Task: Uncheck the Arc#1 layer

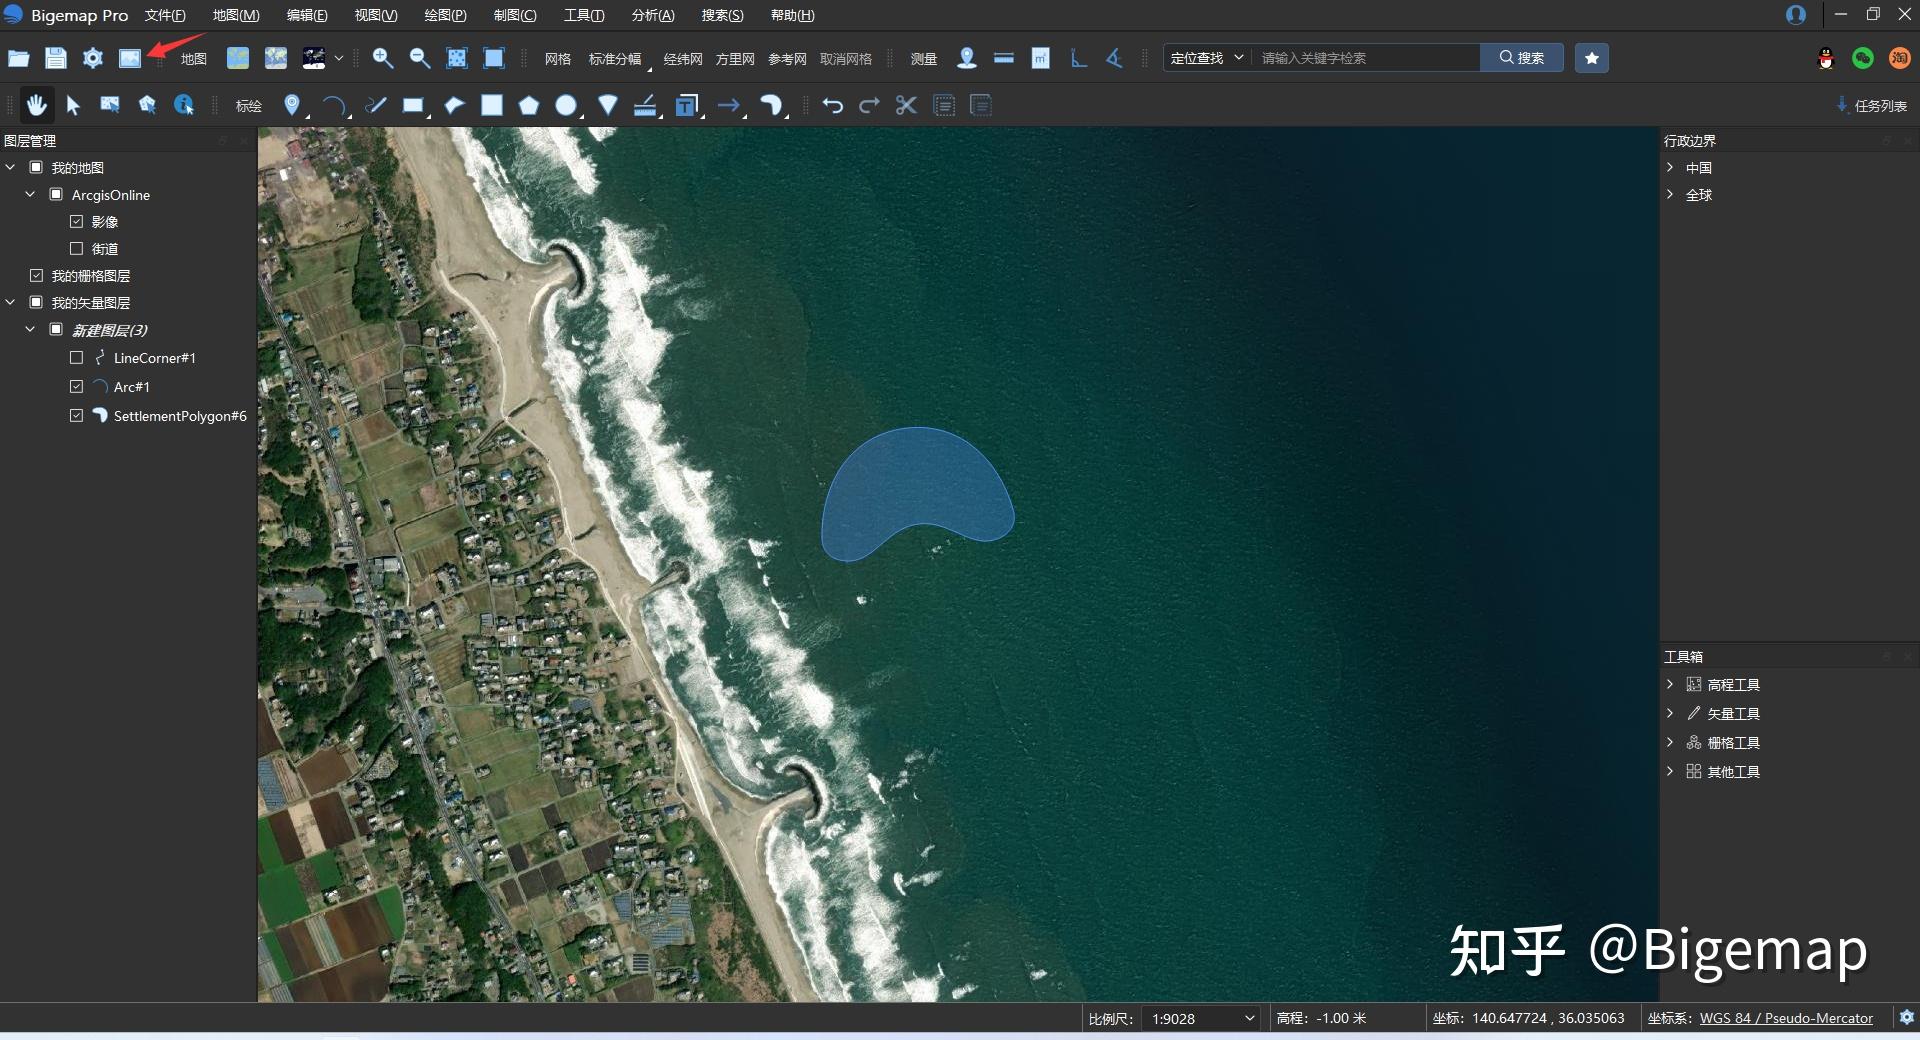Action: pyautogui.click(x=76, y=386)
